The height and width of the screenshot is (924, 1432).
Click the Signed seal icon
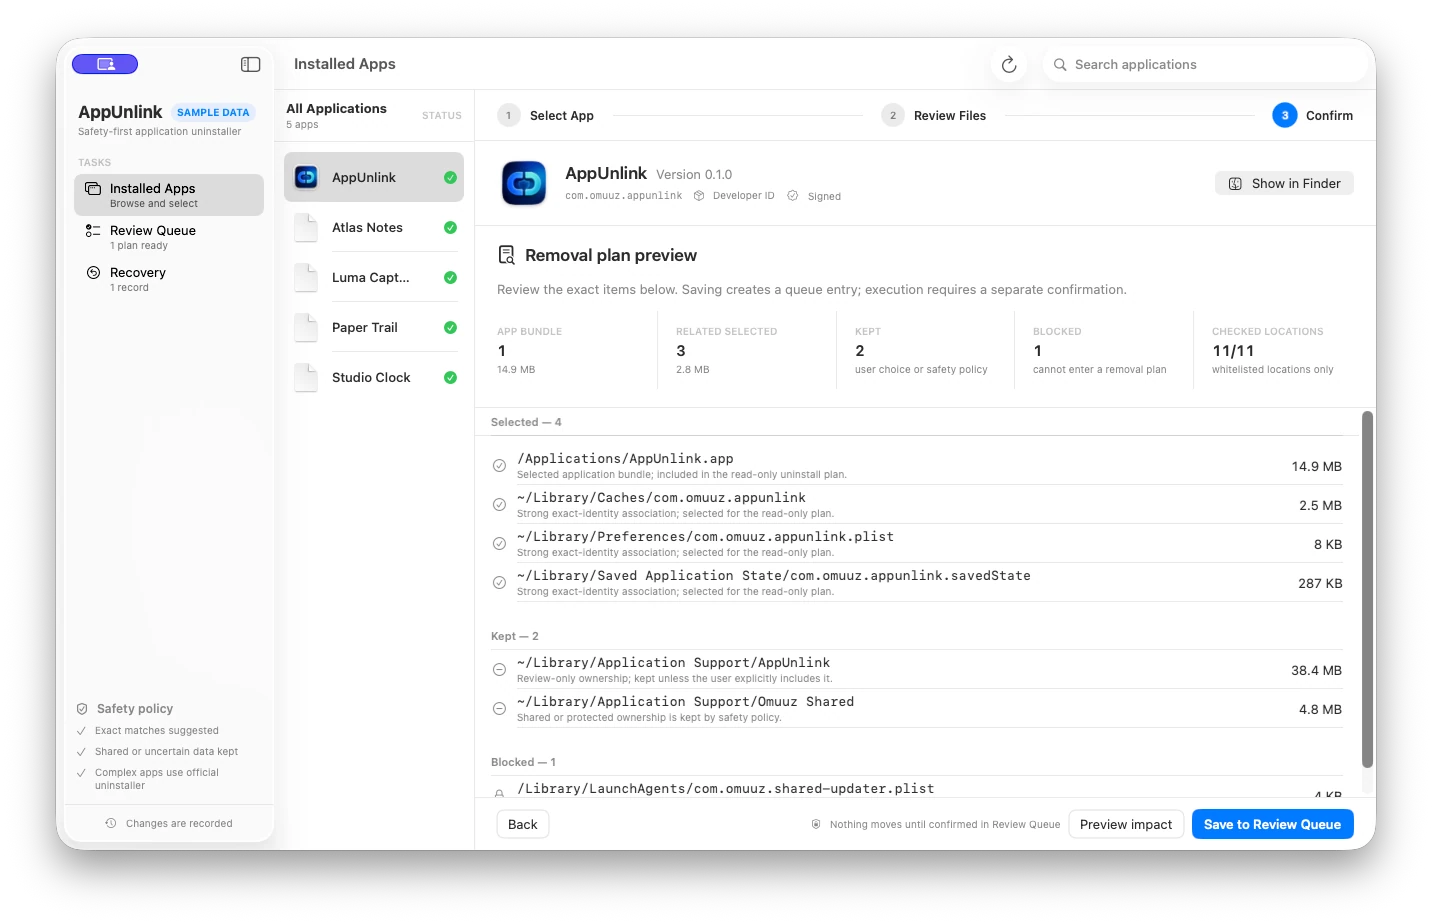pyautogui.click(x=793, y=196)
